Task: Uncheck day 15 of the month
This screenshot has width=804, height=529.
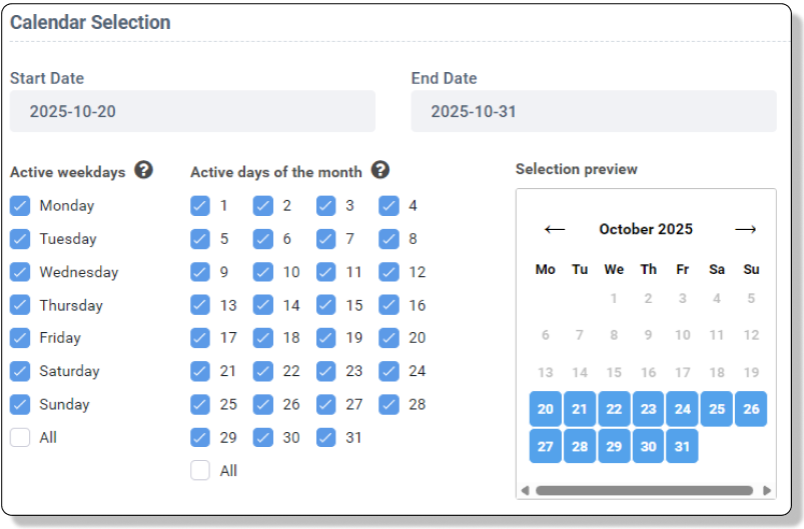Action: coord(326,305)
